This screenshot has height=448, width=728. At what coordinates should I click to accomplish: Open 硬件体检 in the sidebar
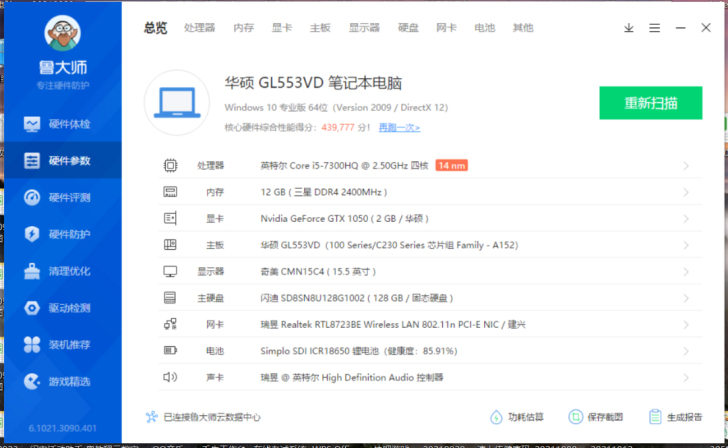(x=63, y=124)
